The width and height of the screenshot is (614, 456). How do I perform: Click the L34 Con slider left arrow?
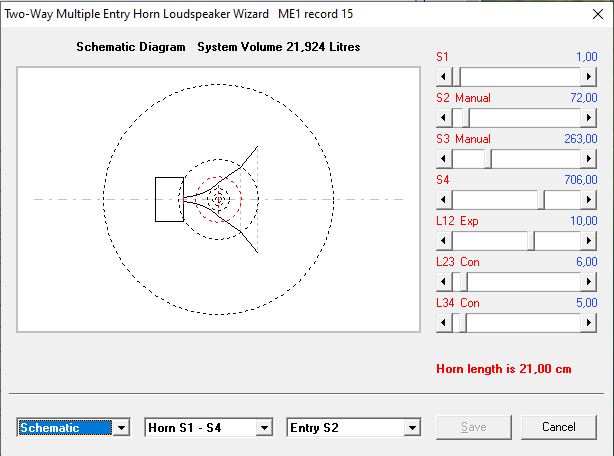pyautogui.click(x=444, y=323)
